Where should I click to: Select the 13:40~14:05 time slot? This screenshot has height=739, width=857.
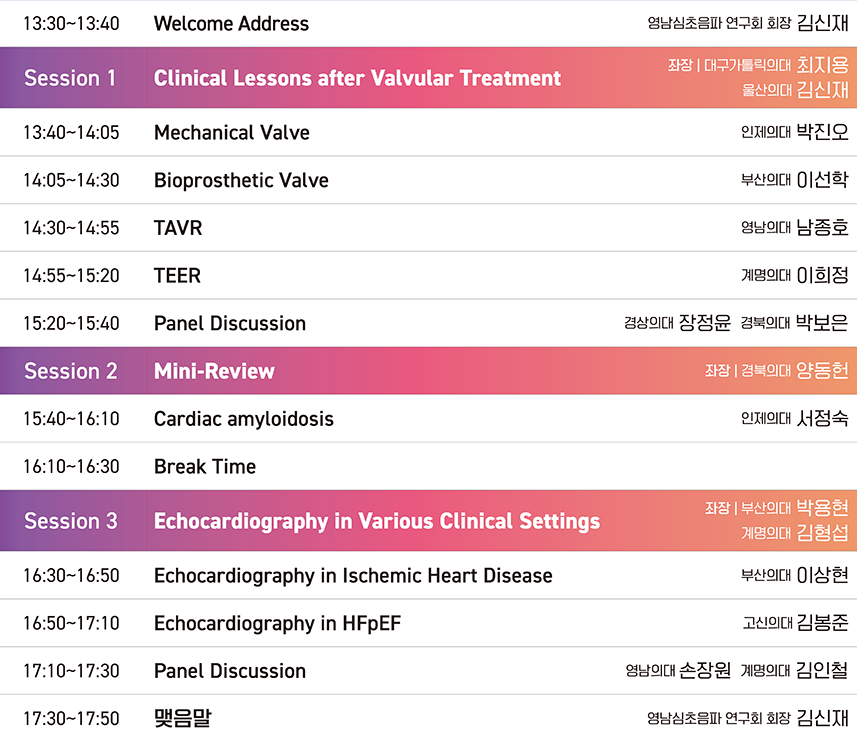(71, 132)
